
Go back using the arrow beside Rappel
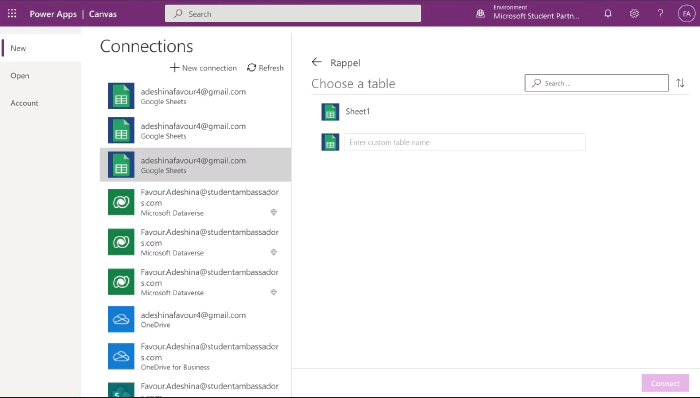click(317, 62)
